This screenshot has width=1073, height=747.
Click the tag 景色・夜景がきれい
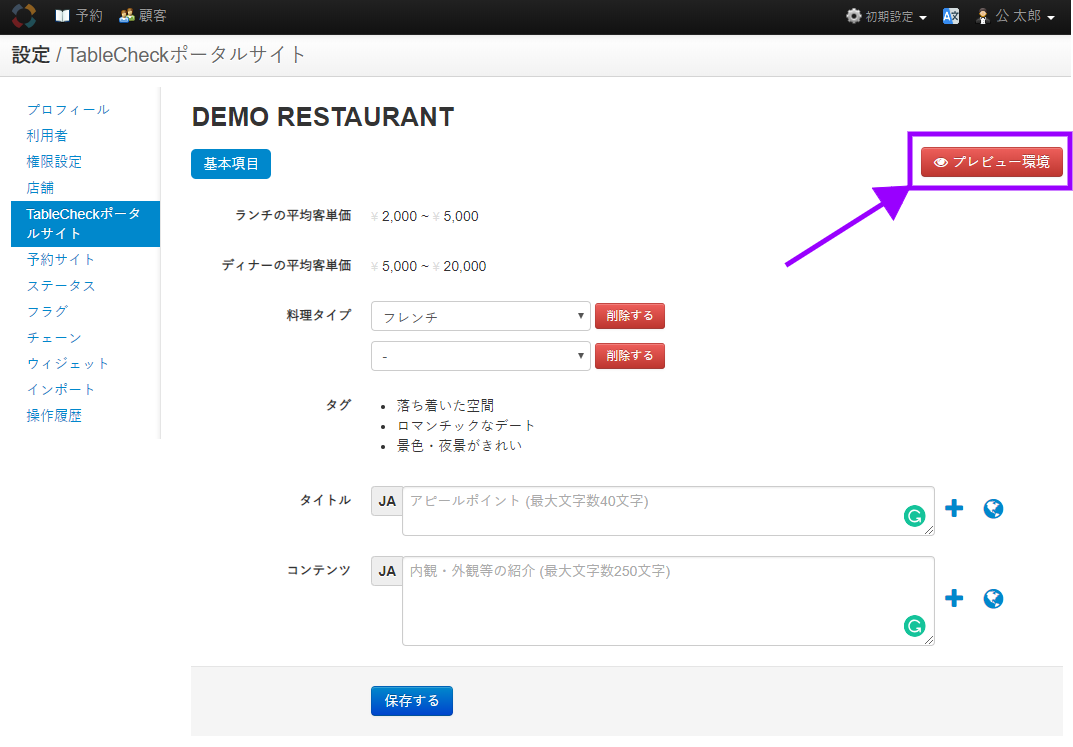[460, 445]
